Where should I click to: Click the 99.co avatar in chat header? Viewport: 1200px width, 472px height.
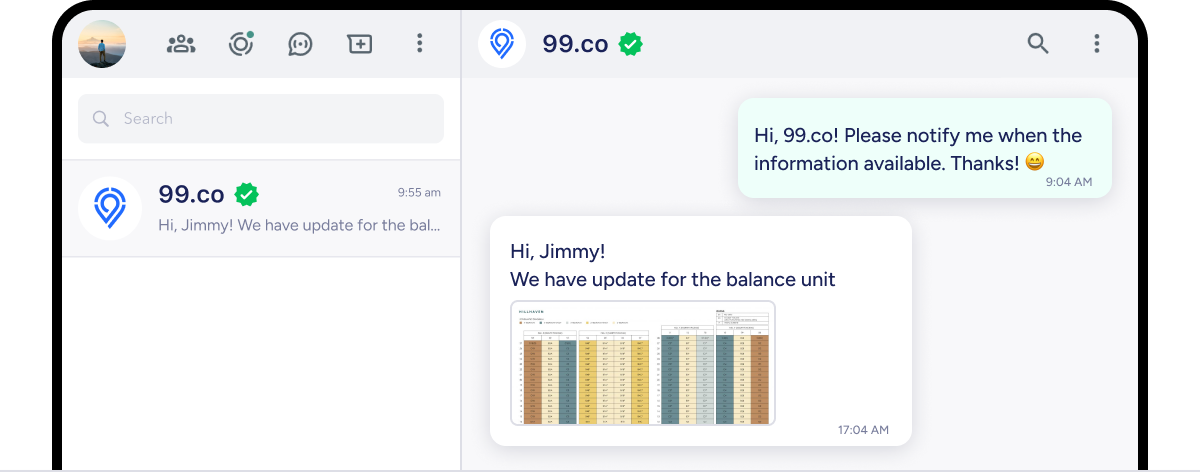coord(502,44)
